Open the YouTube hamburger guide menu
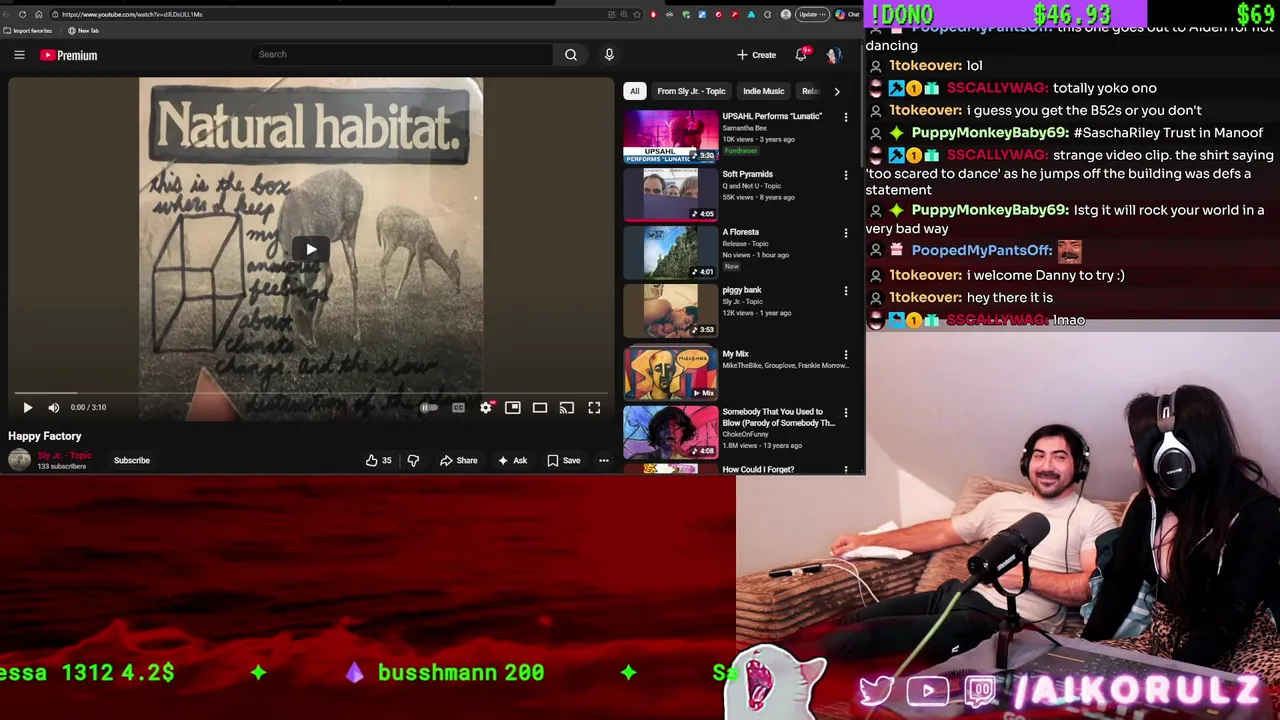The height and width of the screenshot is (720, 1280). tap(19, 55)
